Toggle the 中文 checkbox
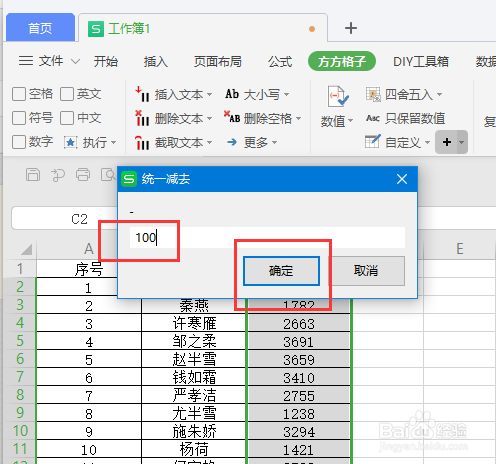 [67, 118]
